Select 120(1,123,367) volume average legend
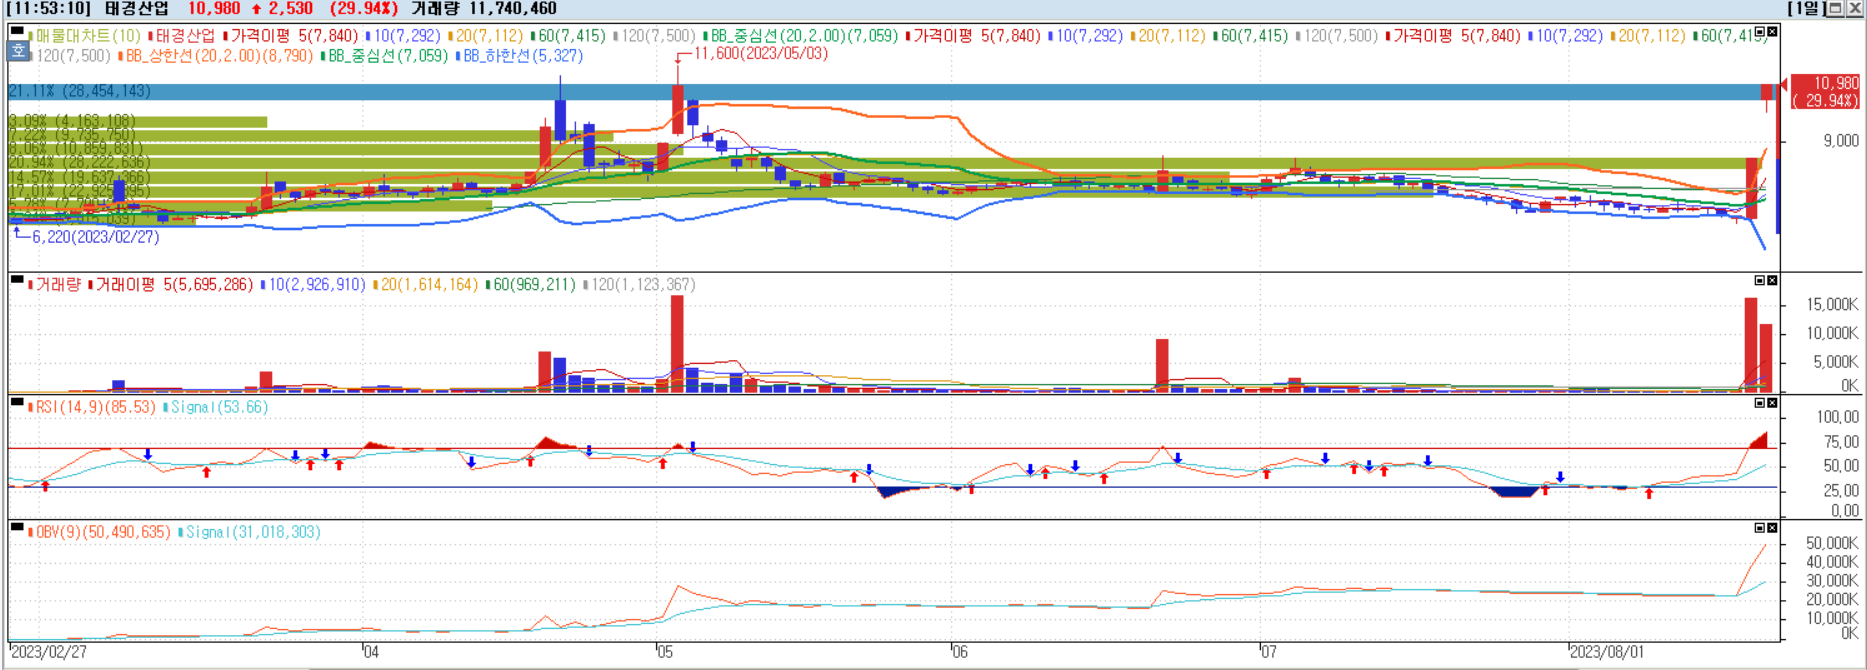The height and width of the screenshot is (670, 1867). pos(639,285)
